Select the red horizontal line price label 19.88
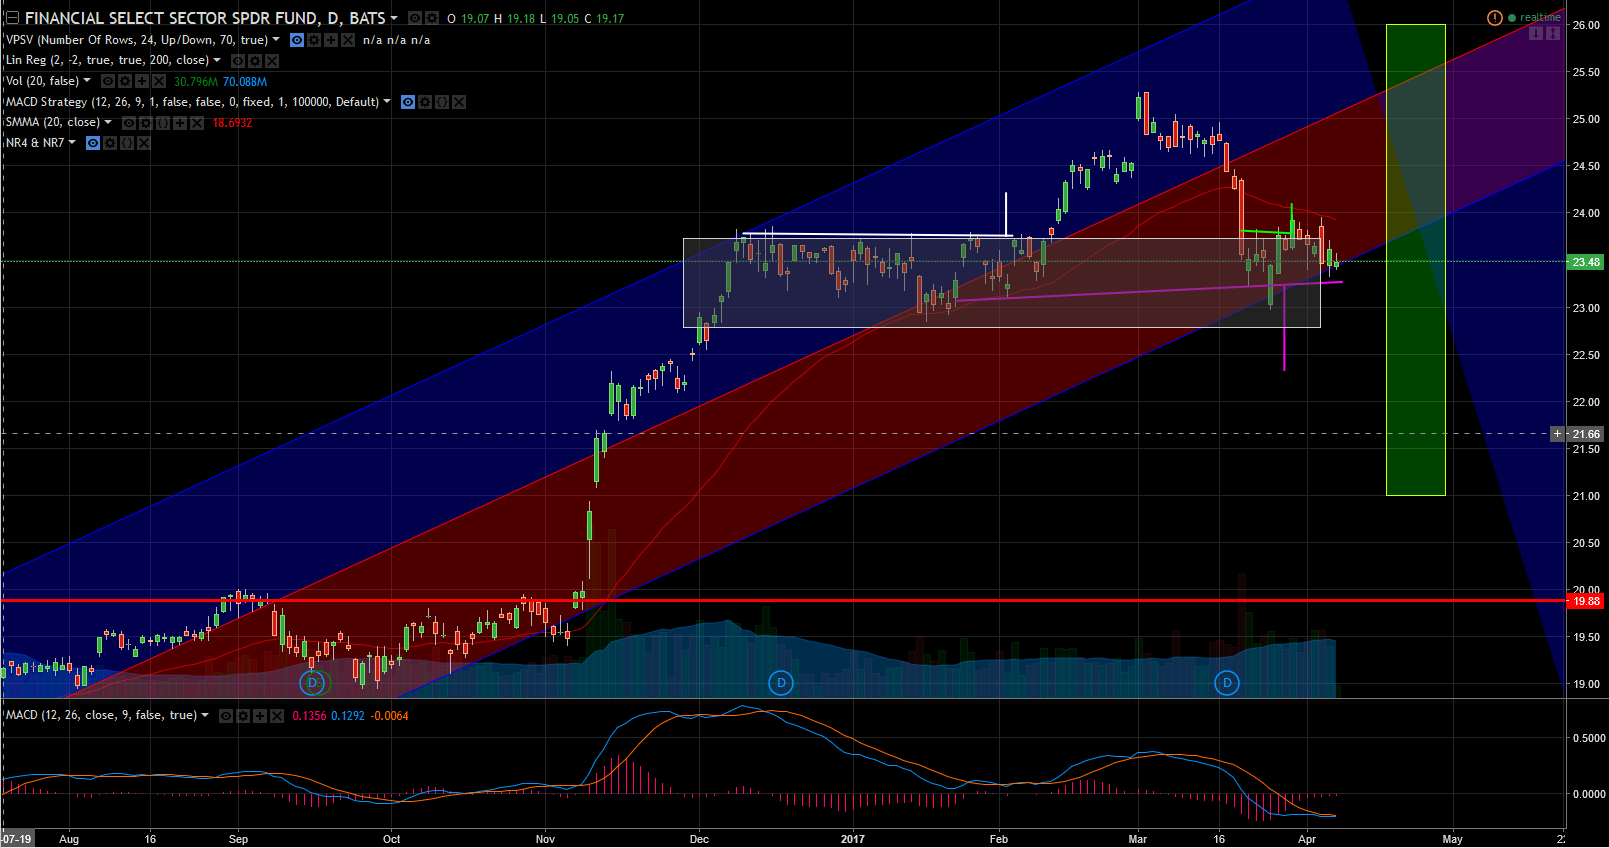 (x=1586, y=601)
